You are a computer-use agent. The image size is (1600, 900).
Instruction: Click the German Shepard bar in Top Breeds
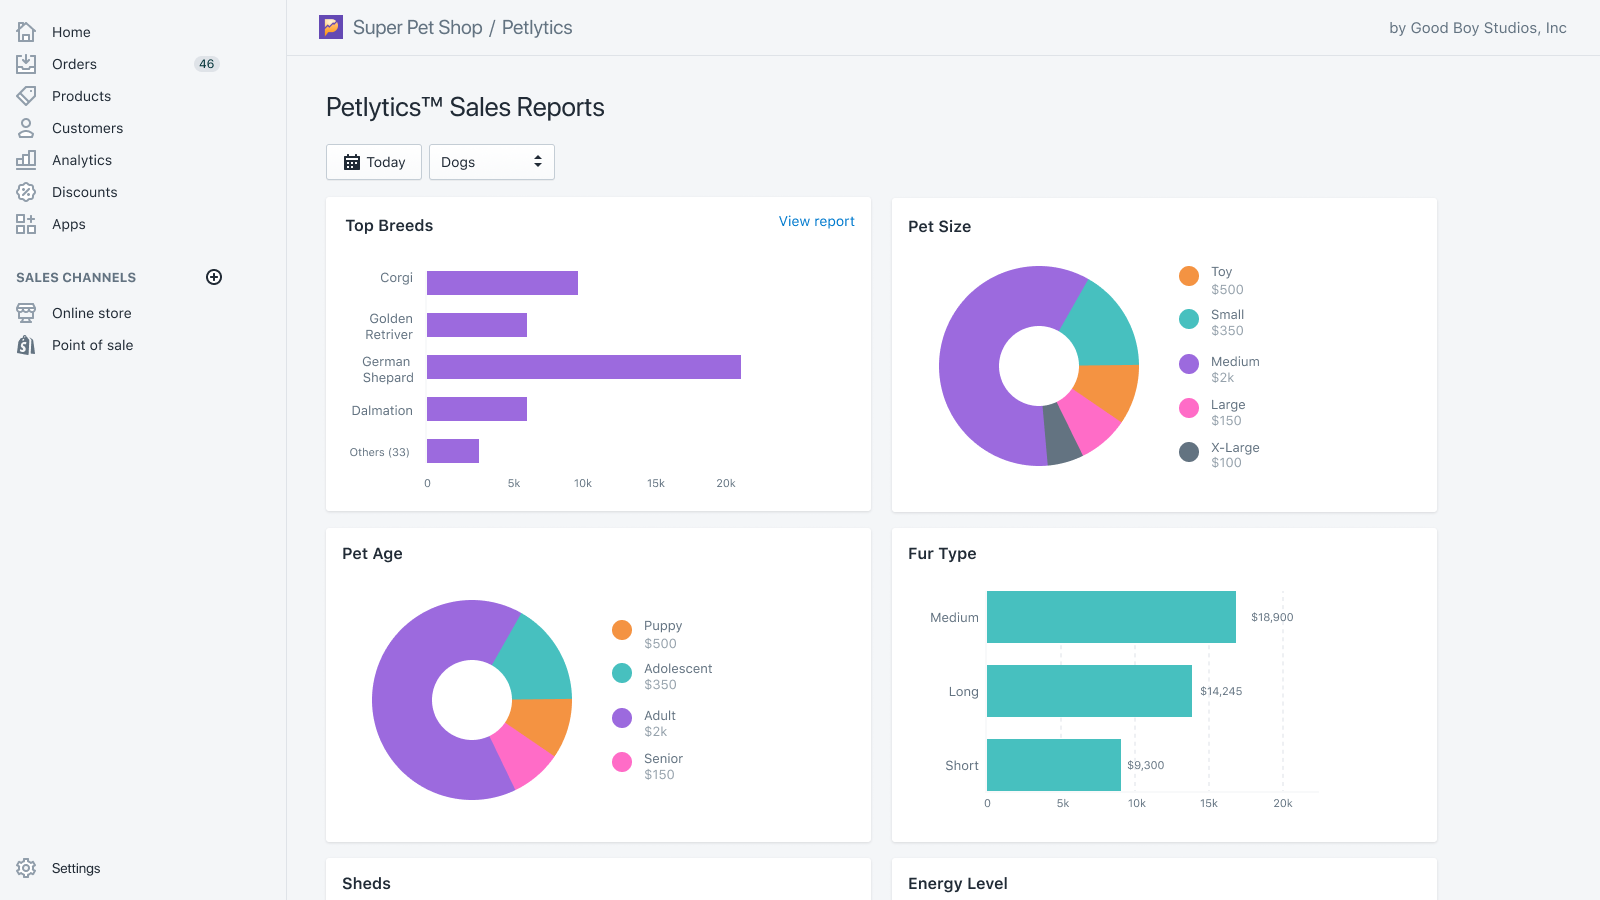click(x=583, y=367)
